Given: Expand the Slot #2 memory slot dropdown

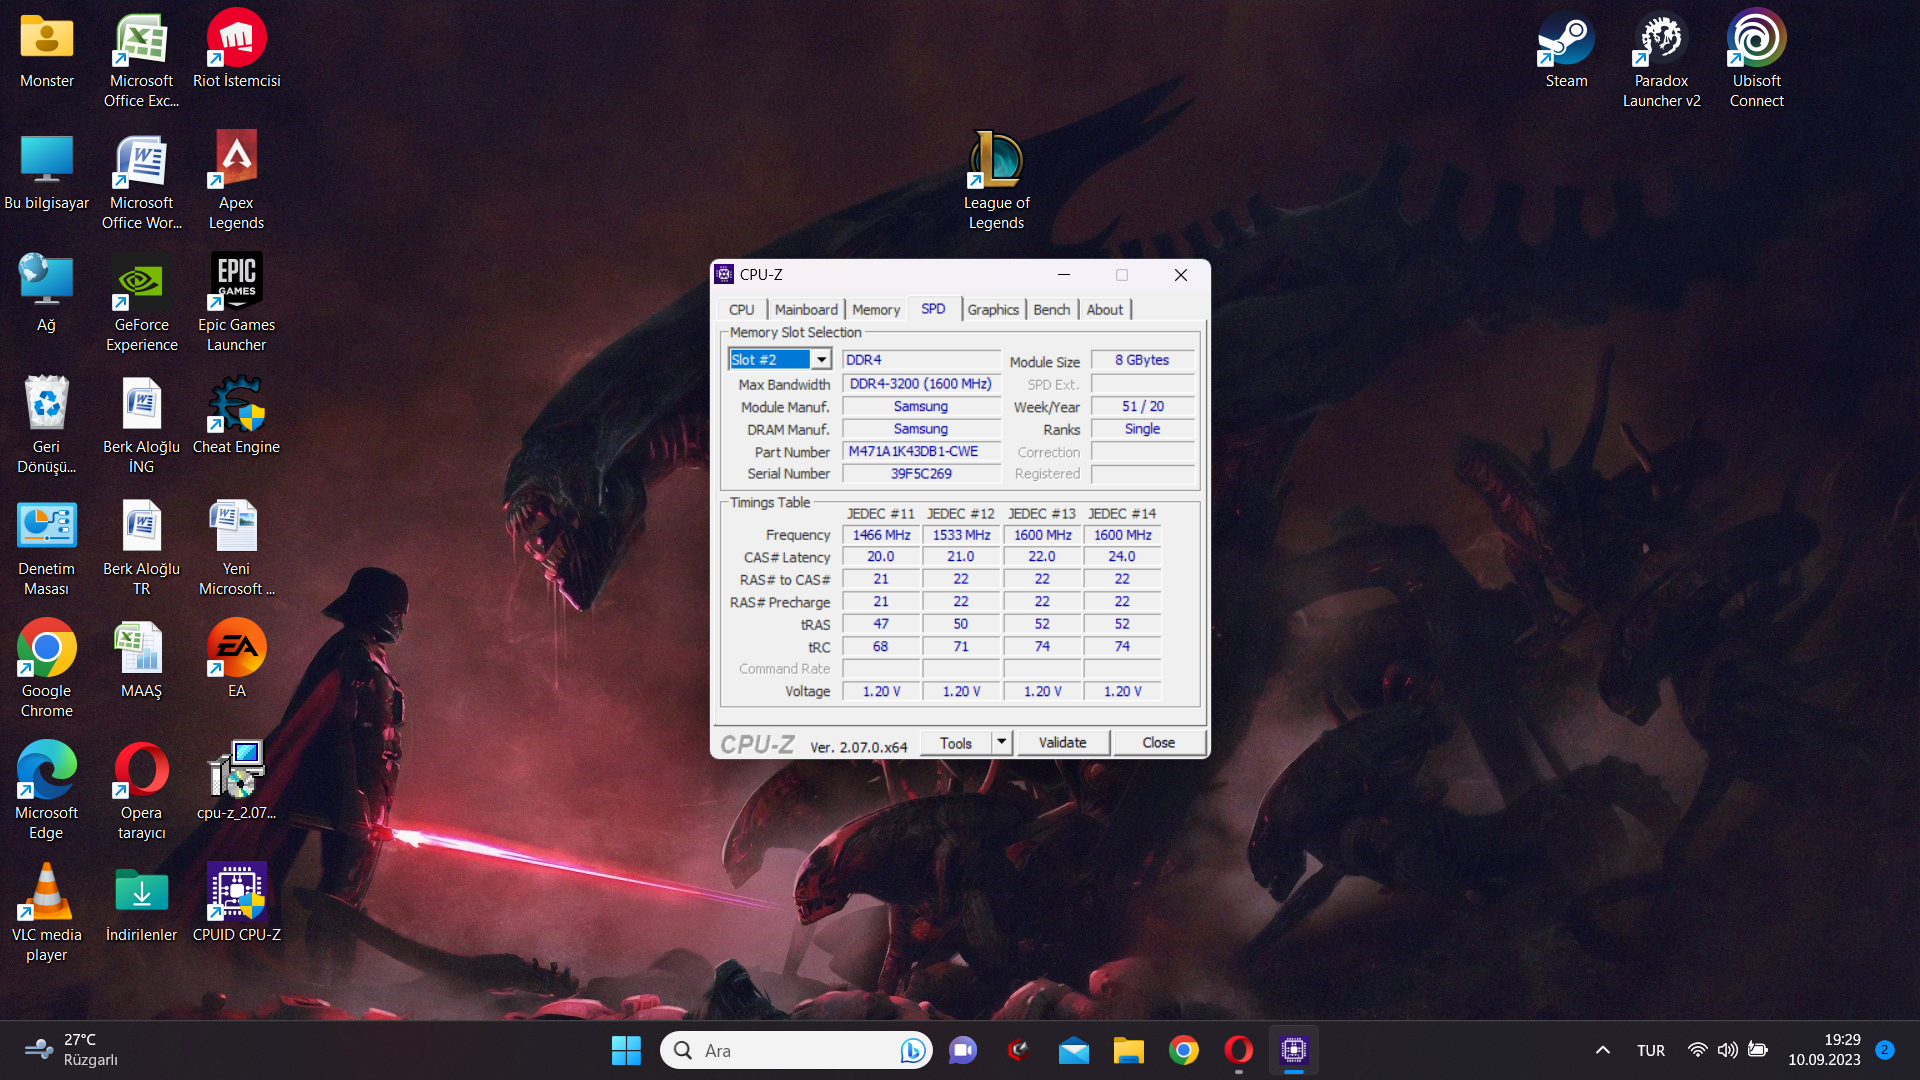Looking at the screenshot, I should click(x=821, y=360).
